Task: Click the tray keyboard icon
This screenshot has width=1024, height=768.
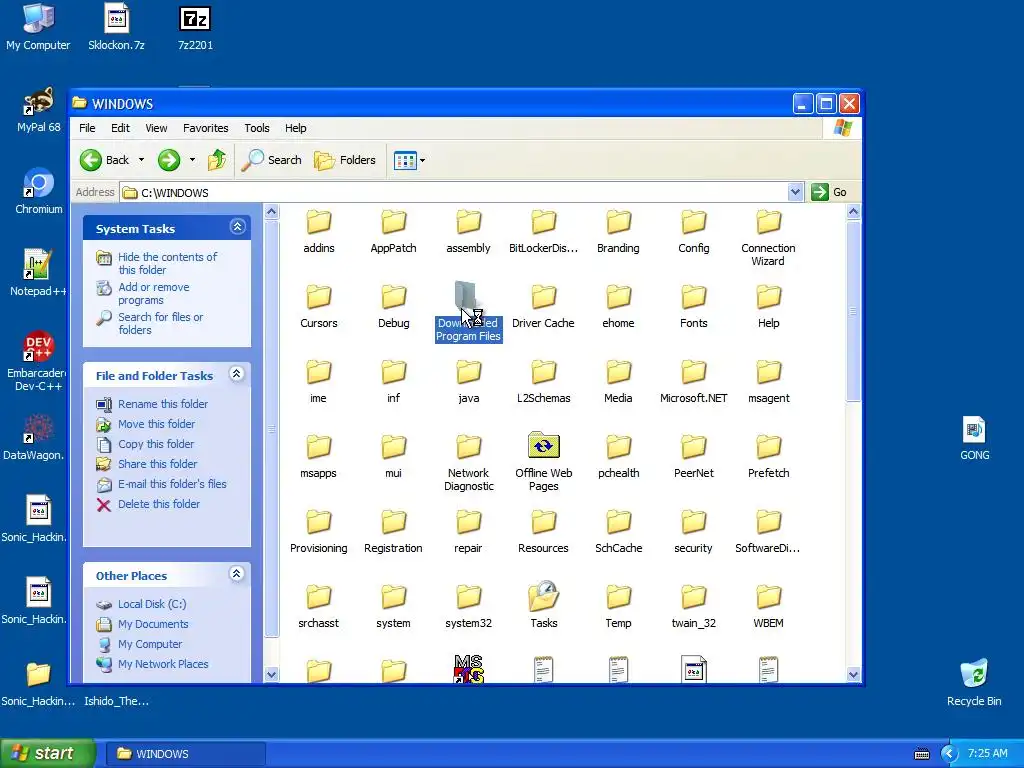Action: 921,754
